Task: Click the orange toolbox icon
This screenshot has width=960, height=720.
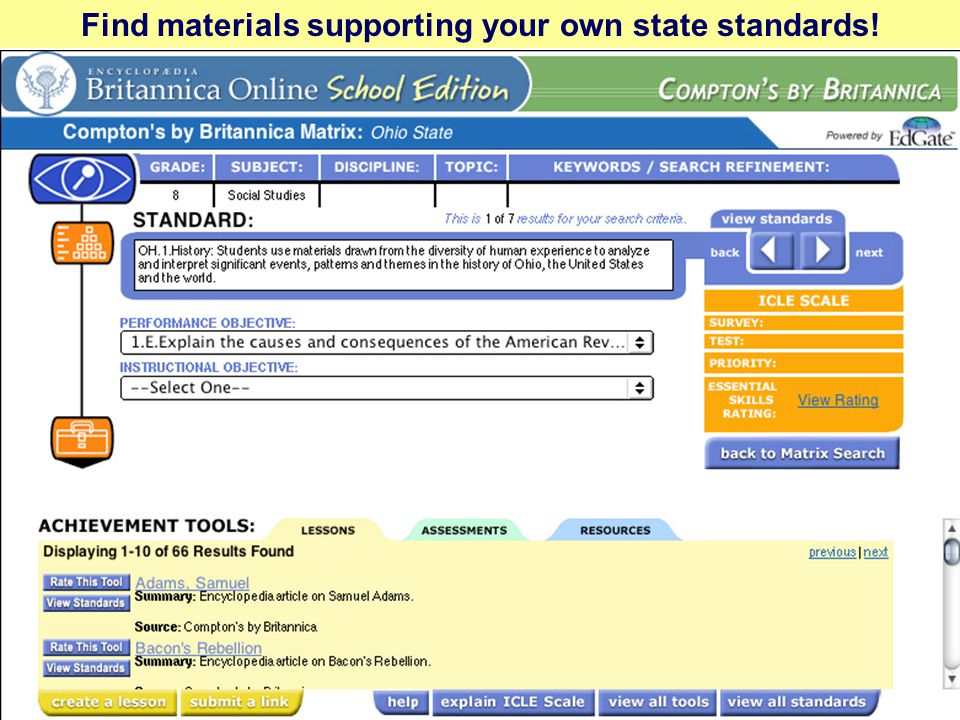Action: point(82,441)
